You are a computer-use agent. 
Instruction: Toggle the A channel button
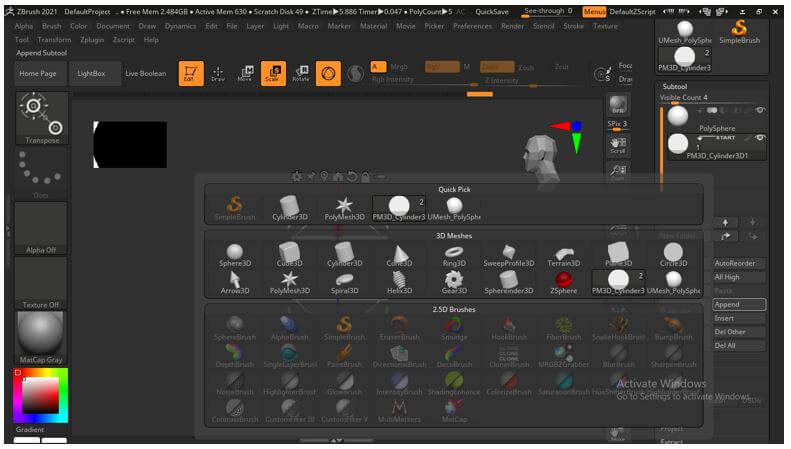point(378,67)
